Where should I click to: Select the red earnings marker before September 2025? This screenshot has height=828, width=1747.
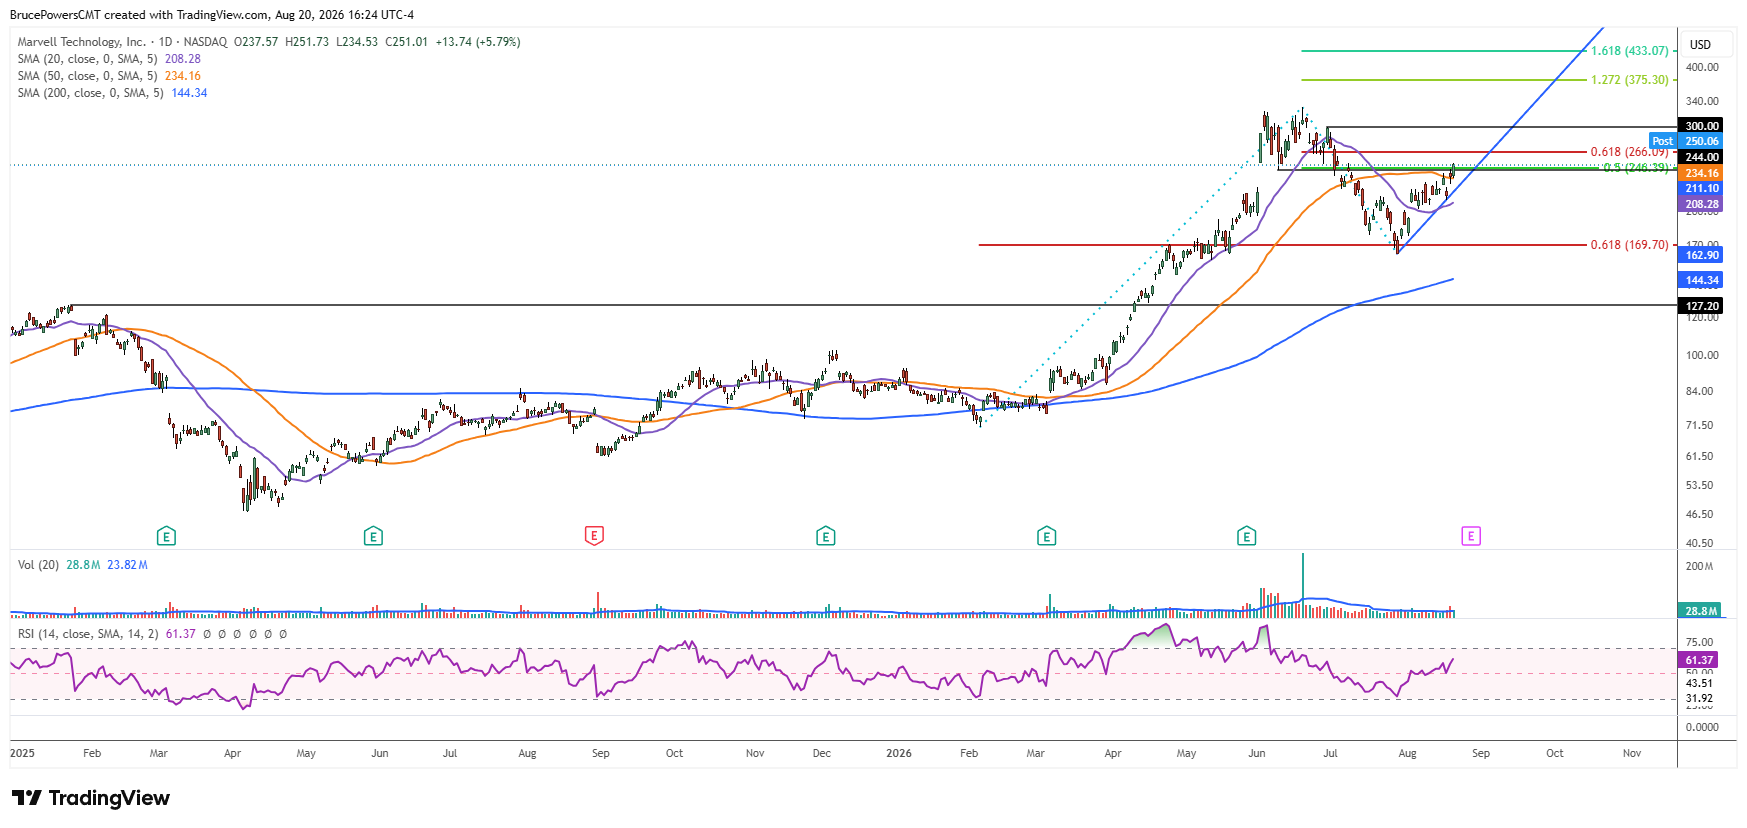point(594,537)
